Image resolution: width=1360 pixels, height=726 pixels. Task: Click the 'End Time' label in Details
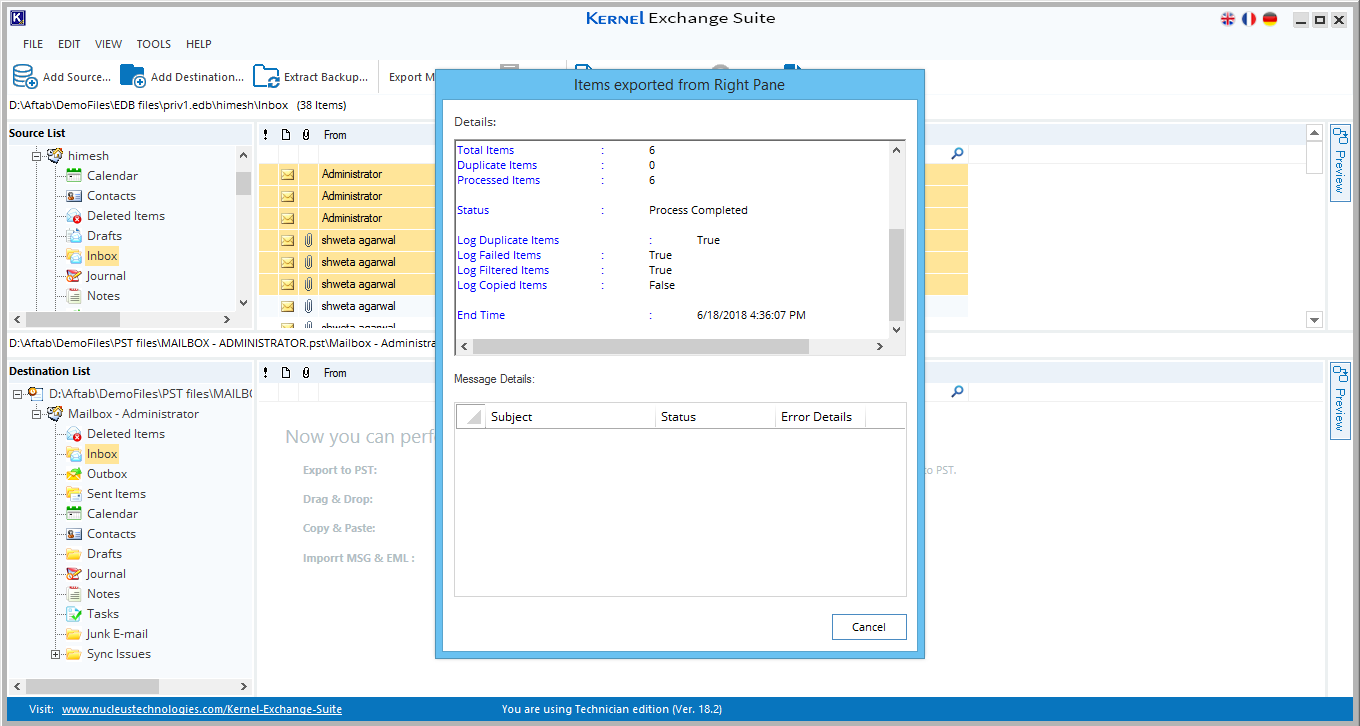pyautogui.click(x=481, y=315)
